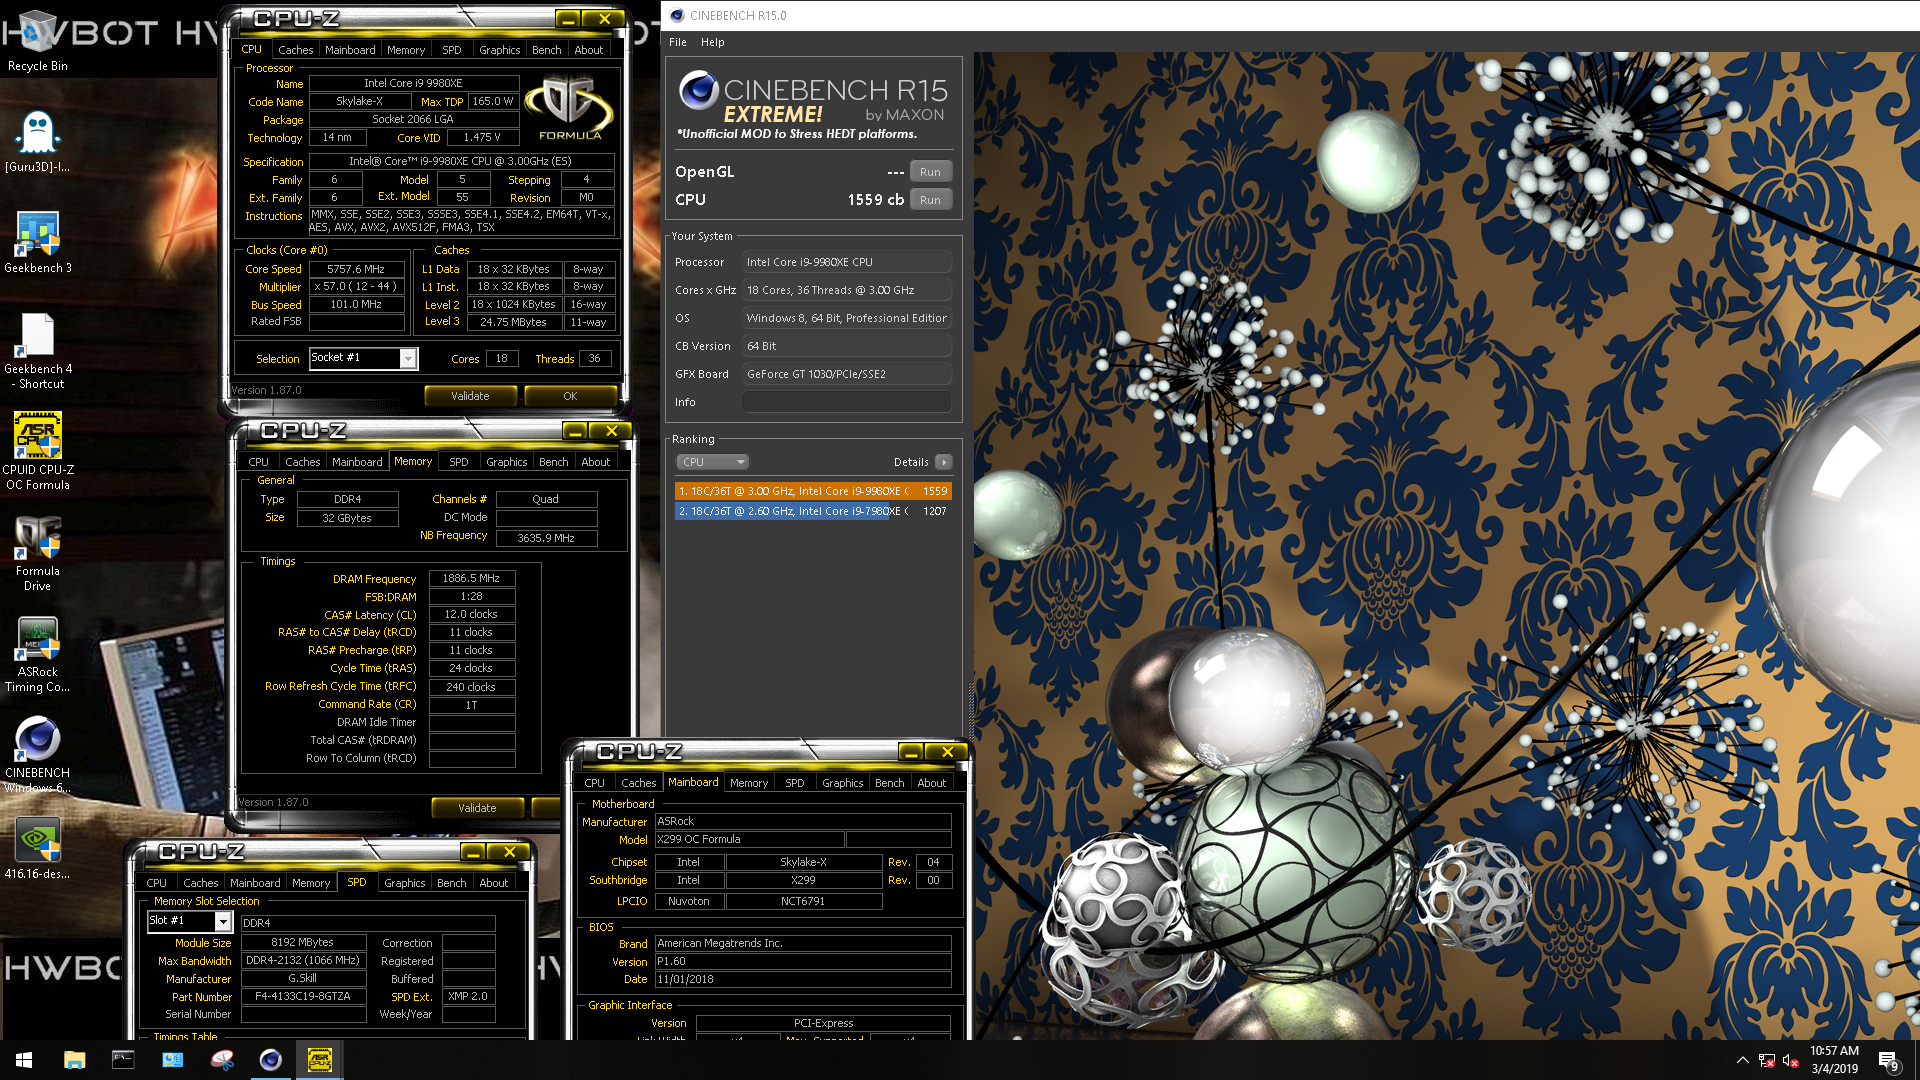Viewport: 1920px width, 1080px height.
Task: Switch to Caches tab in top CPU-Z window
Action: [295, 50]
